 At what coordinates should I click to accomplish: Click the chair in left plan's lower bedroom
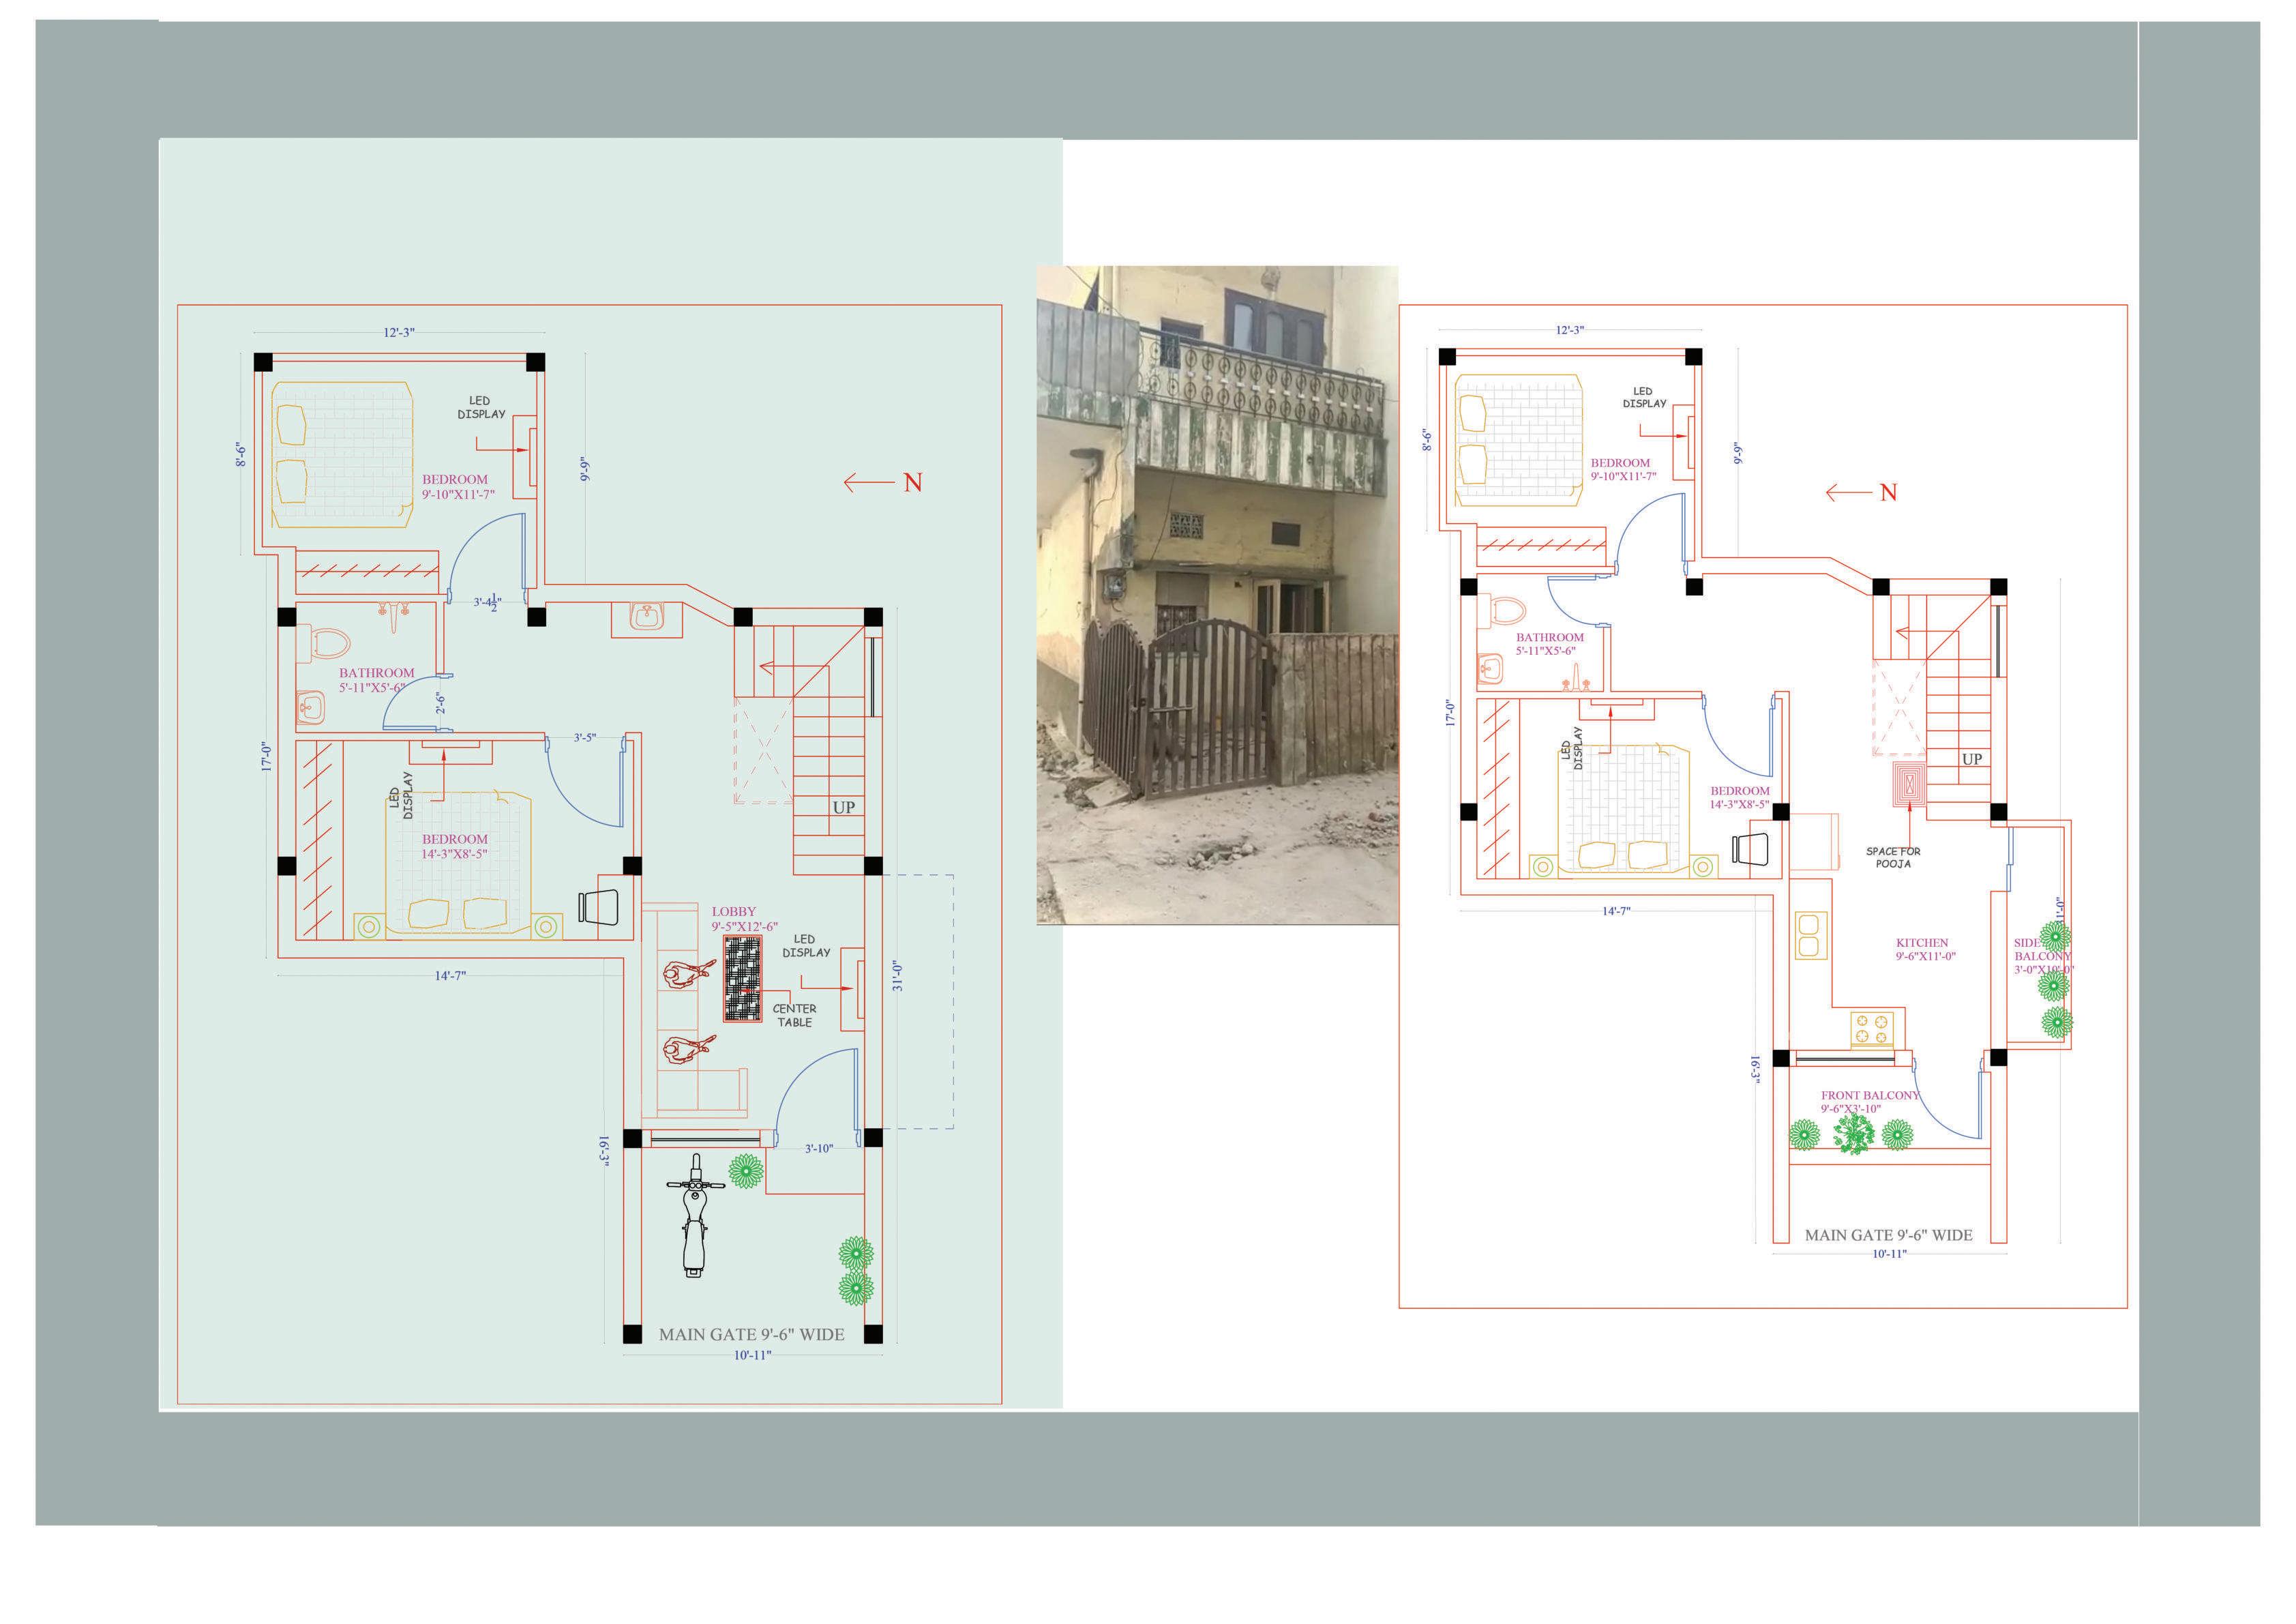pos(598,907)
